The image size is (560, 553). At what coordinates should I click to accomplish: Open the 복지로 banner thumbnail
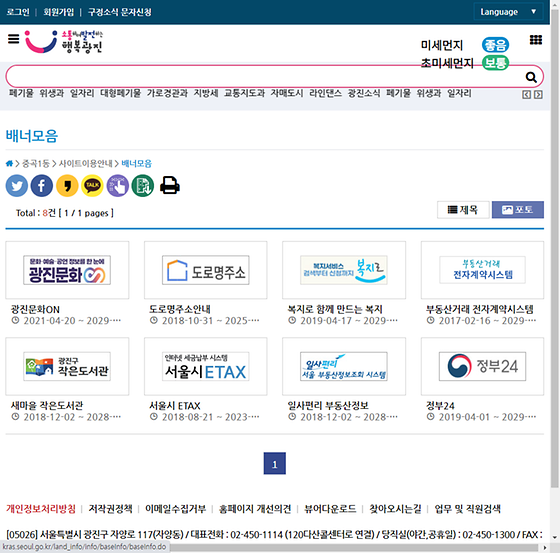(x=344, y=270)
